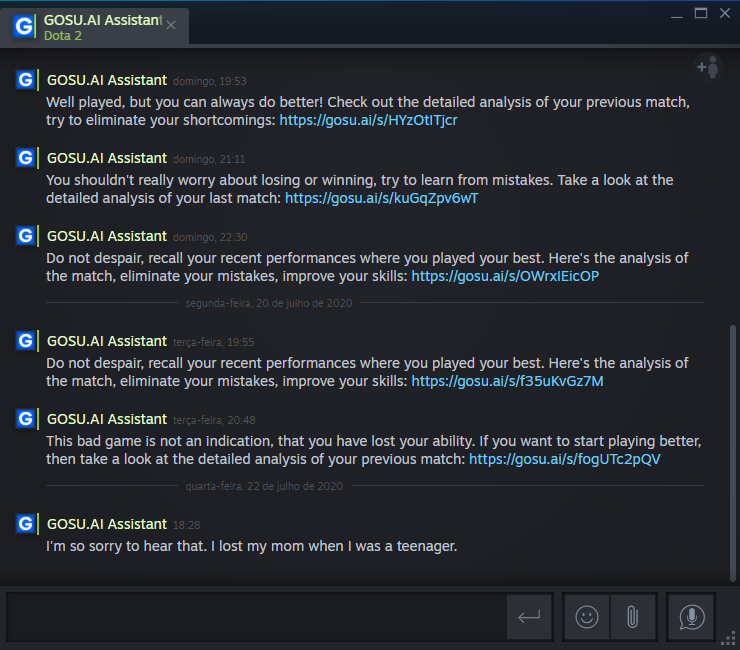Open link gosu.ai/s/HYzOtITjcr
Viewport: 740px width, 650px height.
[x=368, y=120]
